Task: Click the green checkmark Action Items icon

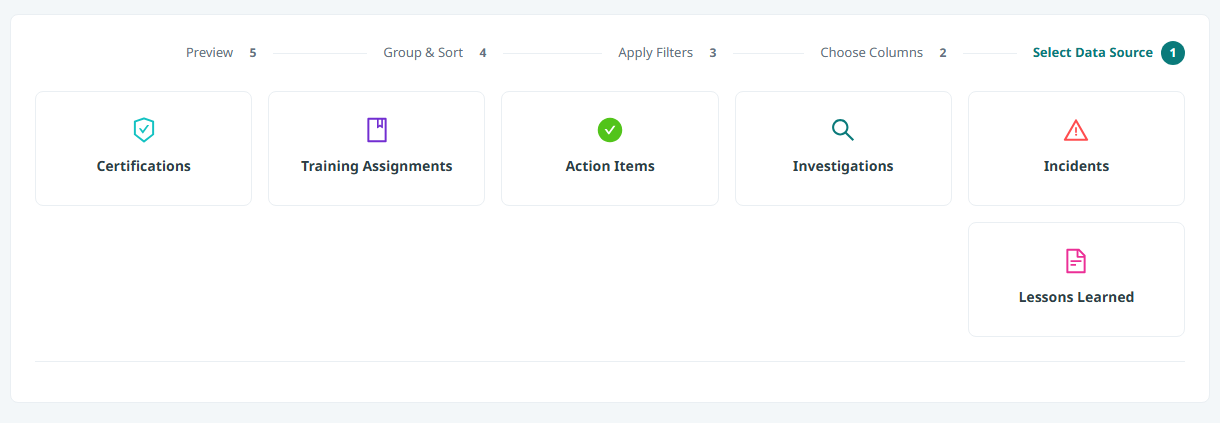Action: point(610,130)
